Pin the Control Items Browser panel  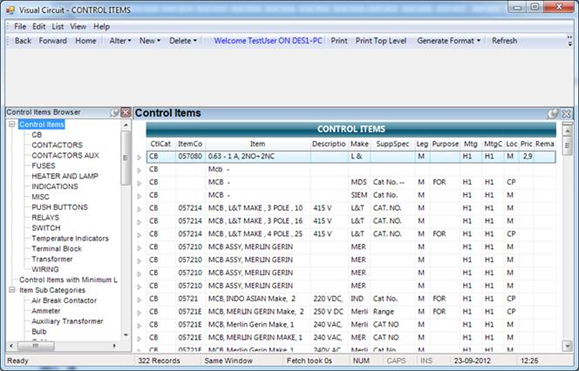(115, 113)
